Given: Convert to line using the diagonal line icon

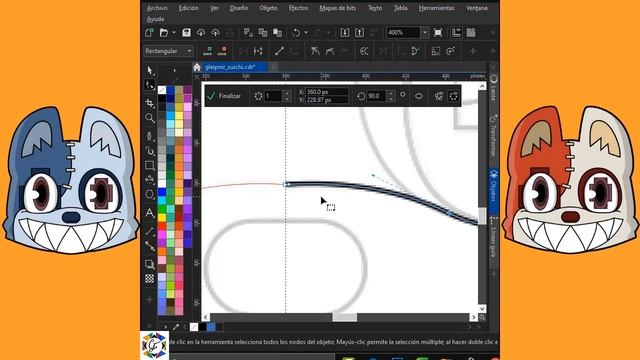Looking at the screenshot, I should coord(279,51).
